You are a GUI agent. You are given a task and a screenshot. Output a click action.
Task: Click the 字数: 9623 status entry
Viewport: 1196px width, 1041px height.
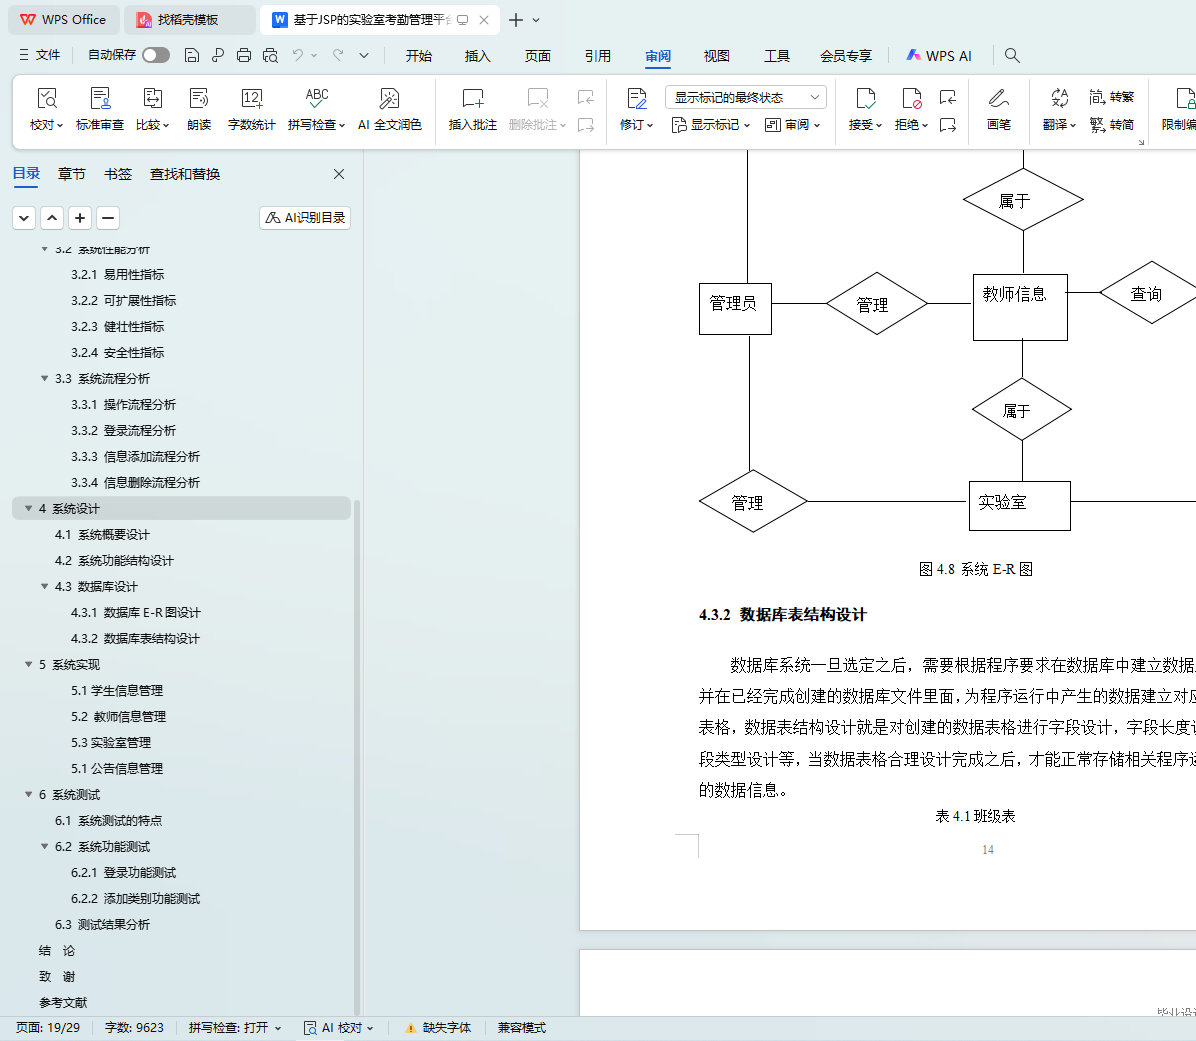[x=134, y=1028]
